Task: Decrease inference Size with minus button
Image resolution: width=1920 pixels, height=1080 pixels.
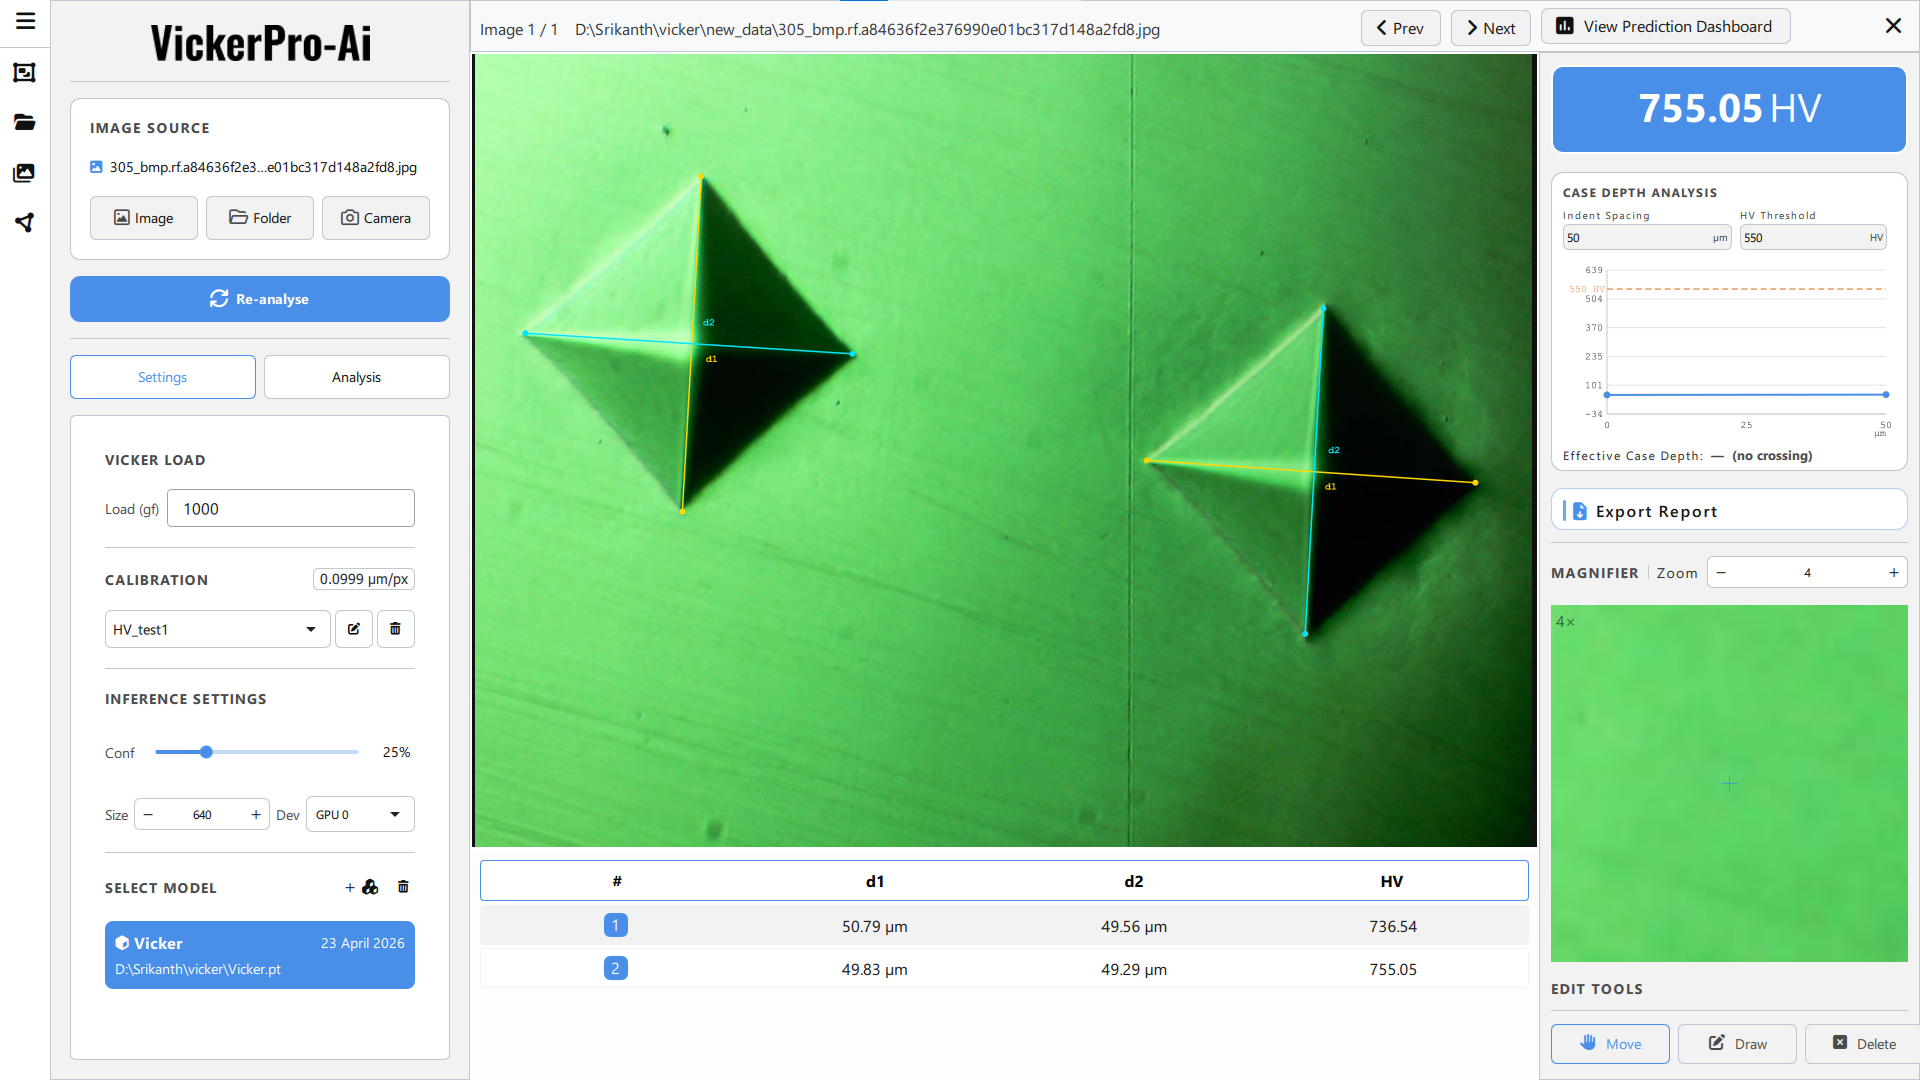Action: click(x=148, y=815)
